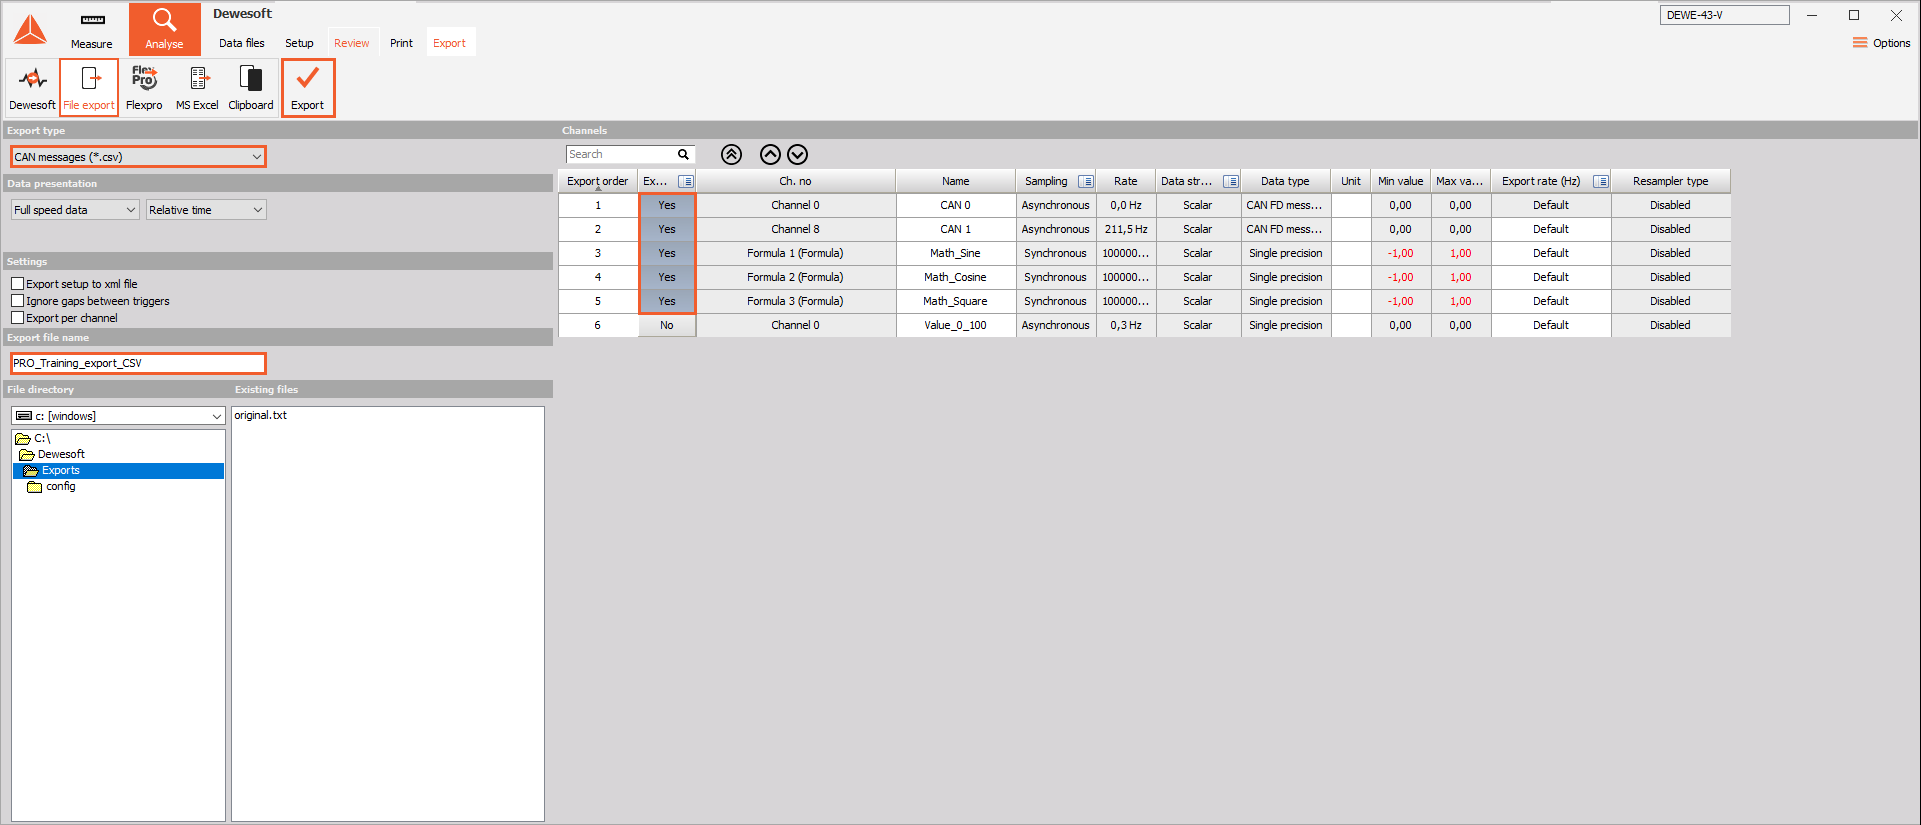
Task: Open Export rate column filter icon
Action: 1601,181
